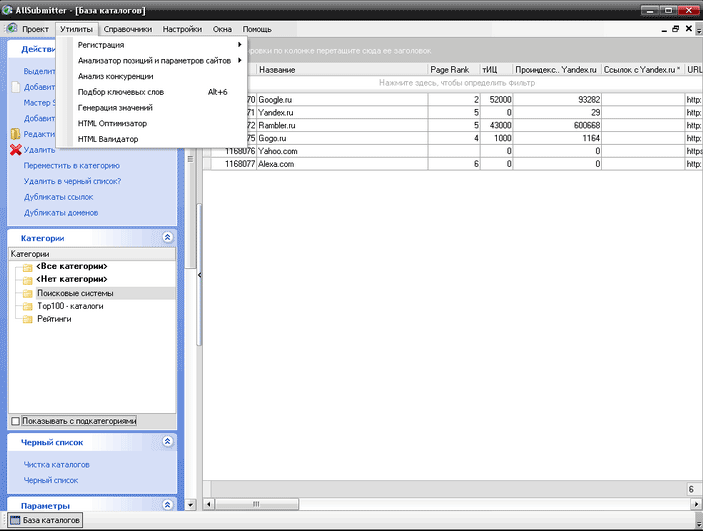
Task: Restore the inner document window
Action: click(676, 29)
